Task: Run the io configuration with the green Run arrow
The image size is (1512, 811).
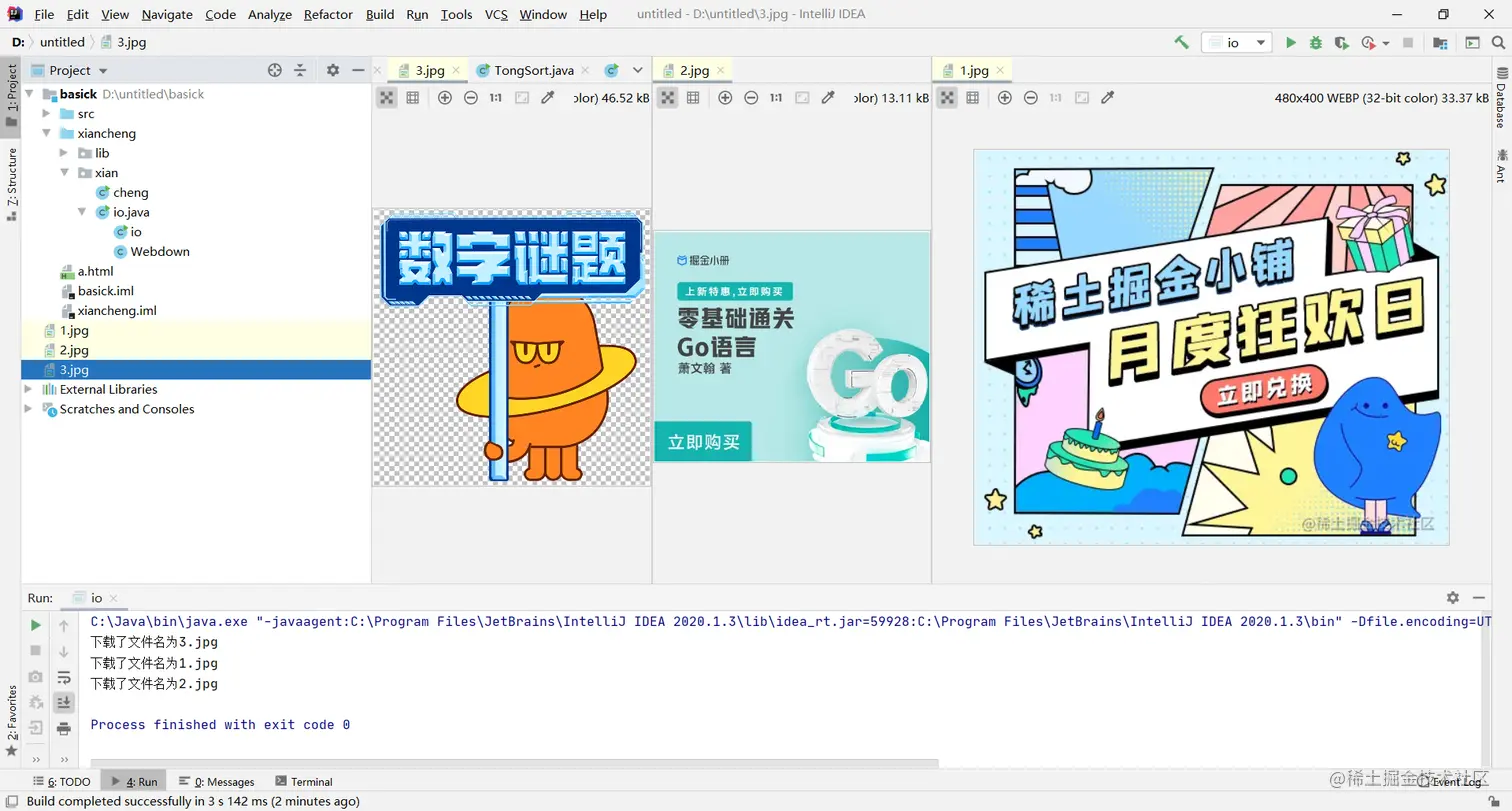Action: 1292,42
